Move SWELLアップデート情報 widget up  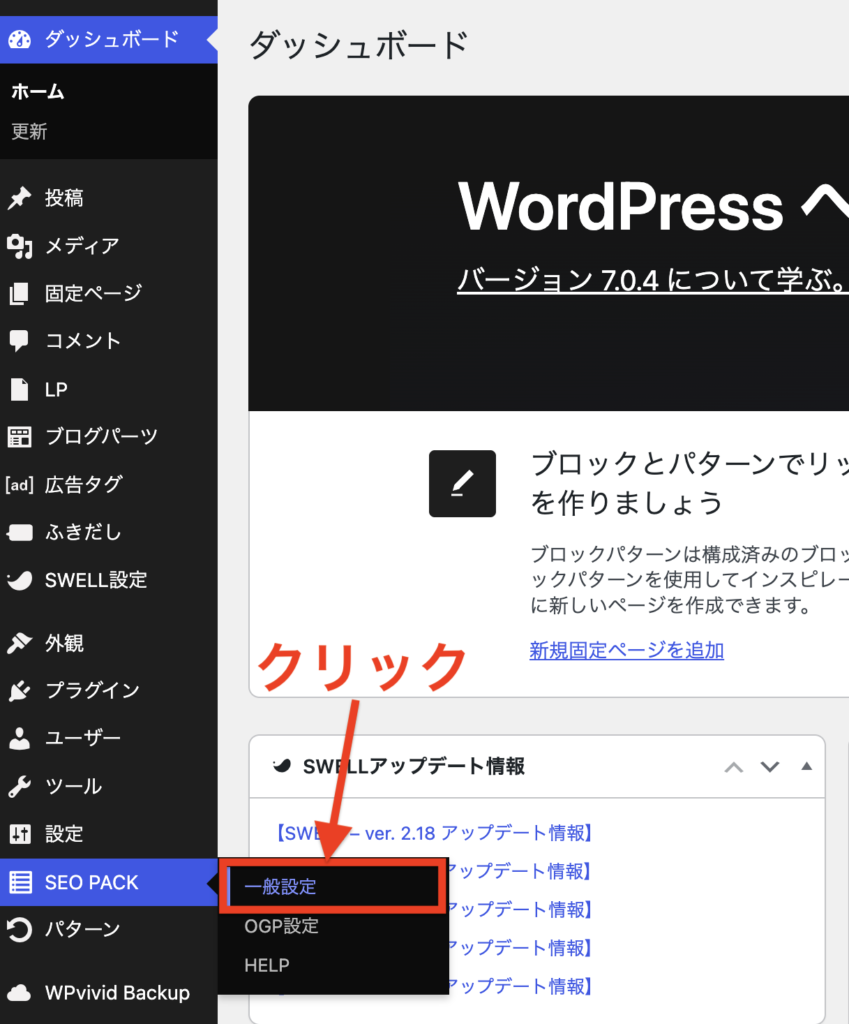(733, 767)
